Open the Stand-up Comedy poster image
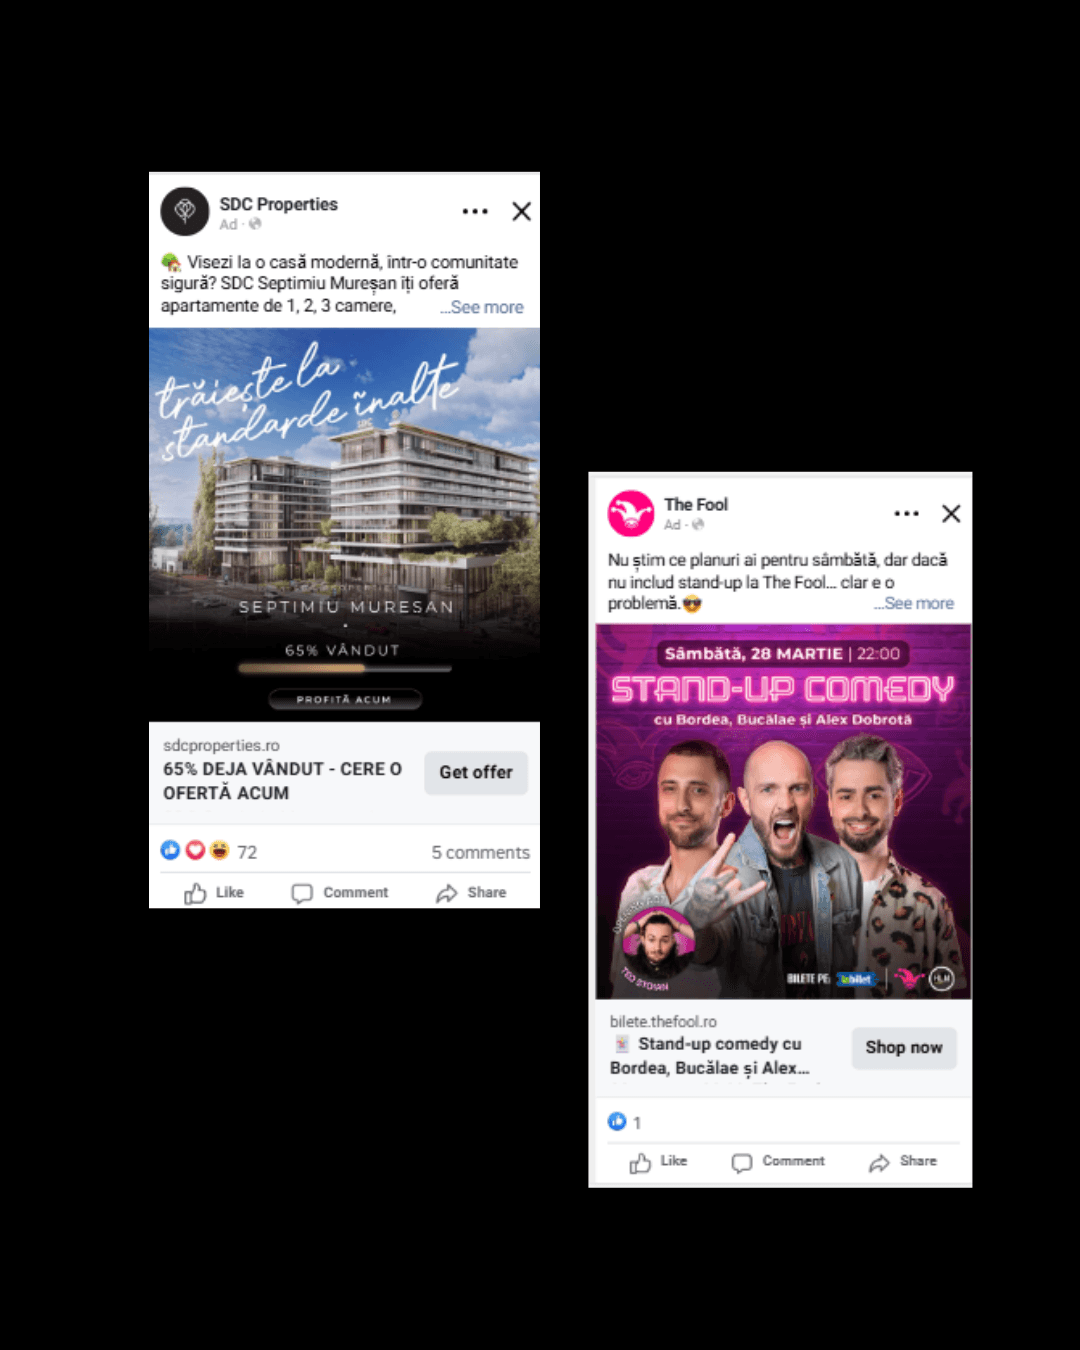The height and width of the screenshot is (1350, 1080). pos(783,811)
